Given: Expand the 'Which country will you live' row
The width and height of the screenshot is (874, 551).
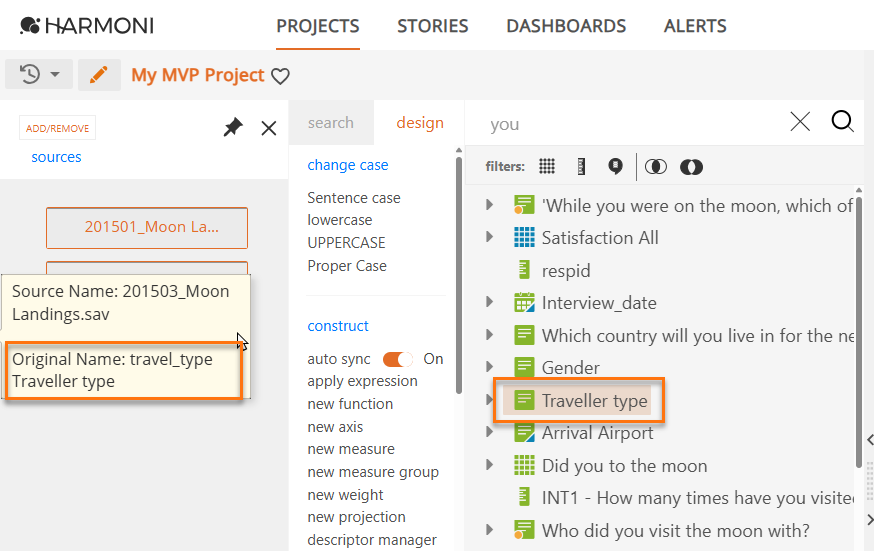Looking at the screenshot, I should point(489,334).
